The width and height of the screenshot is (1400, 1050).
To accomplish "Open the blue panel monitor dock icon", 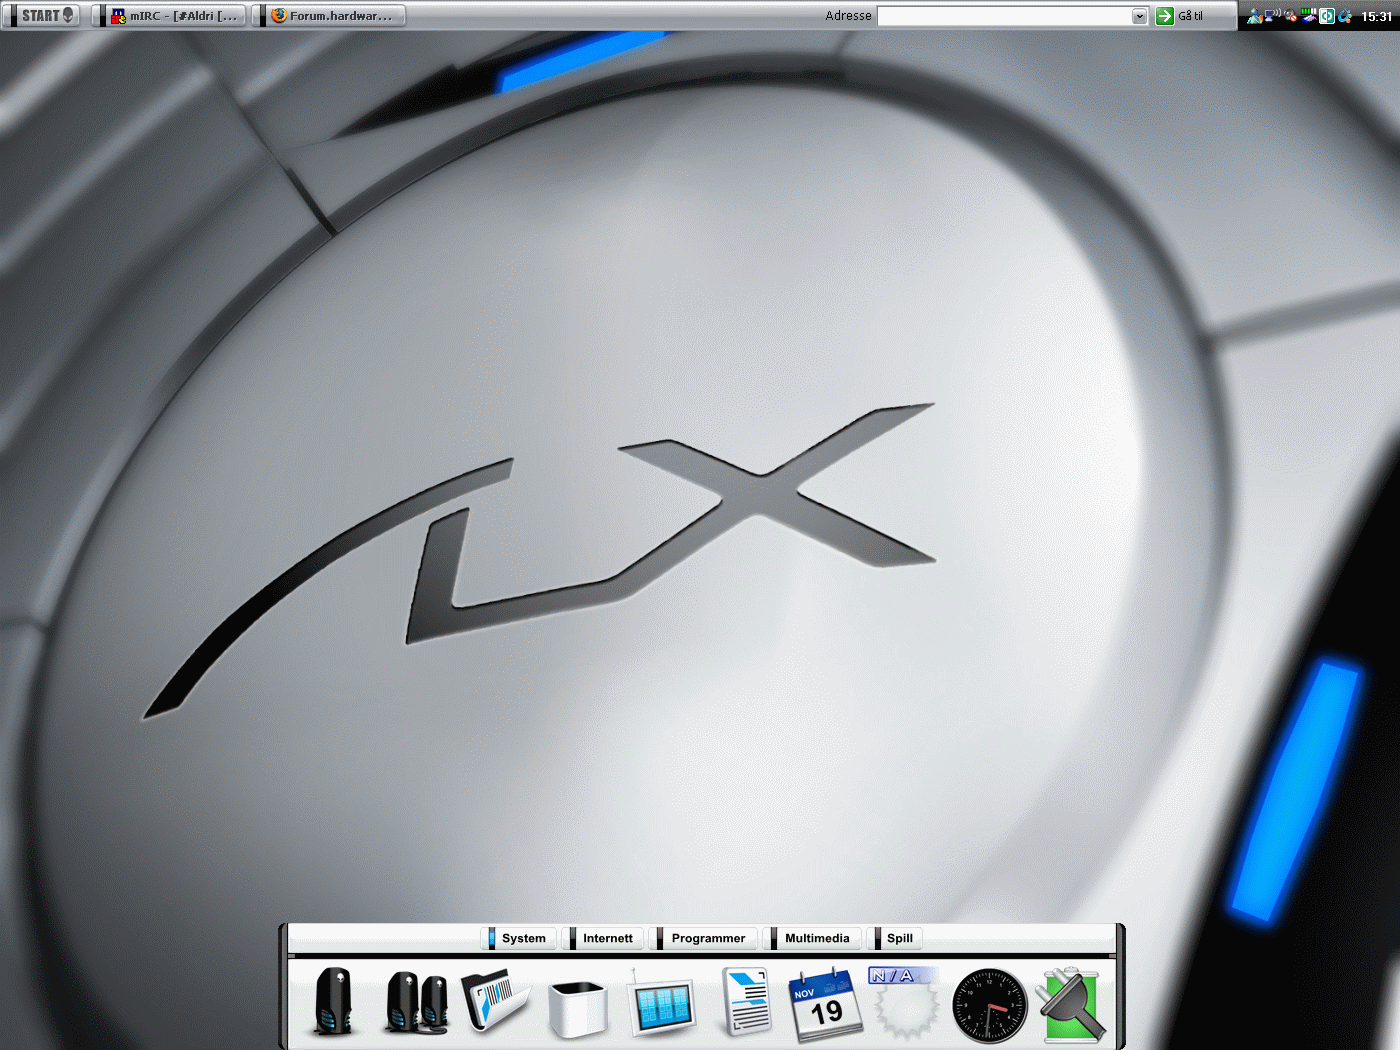I will [661, 1004].
